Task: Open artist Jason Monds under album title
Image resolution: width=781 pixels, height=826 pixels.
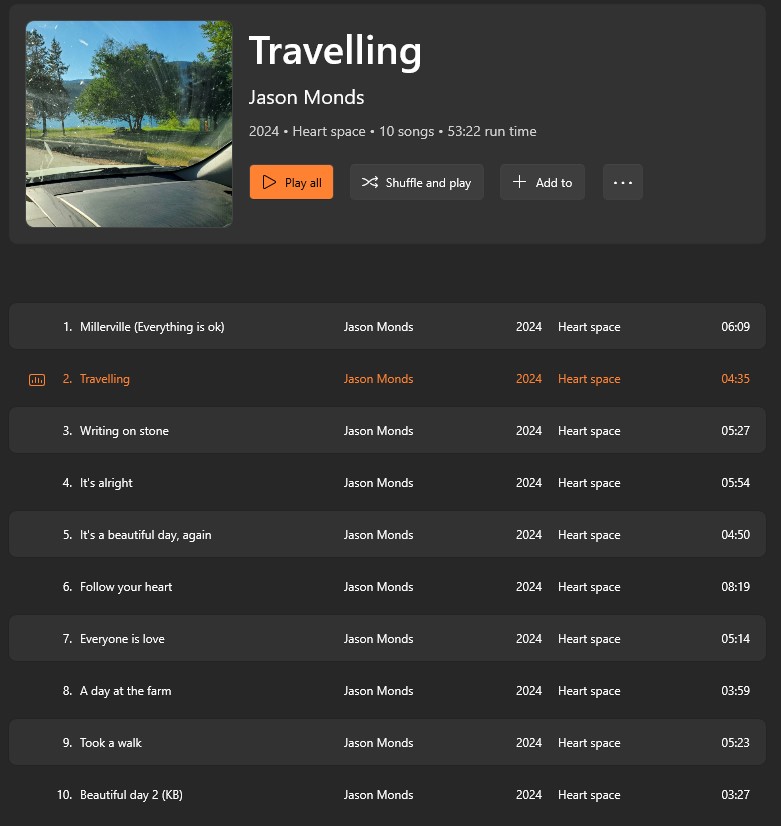Action: [306, 97]
